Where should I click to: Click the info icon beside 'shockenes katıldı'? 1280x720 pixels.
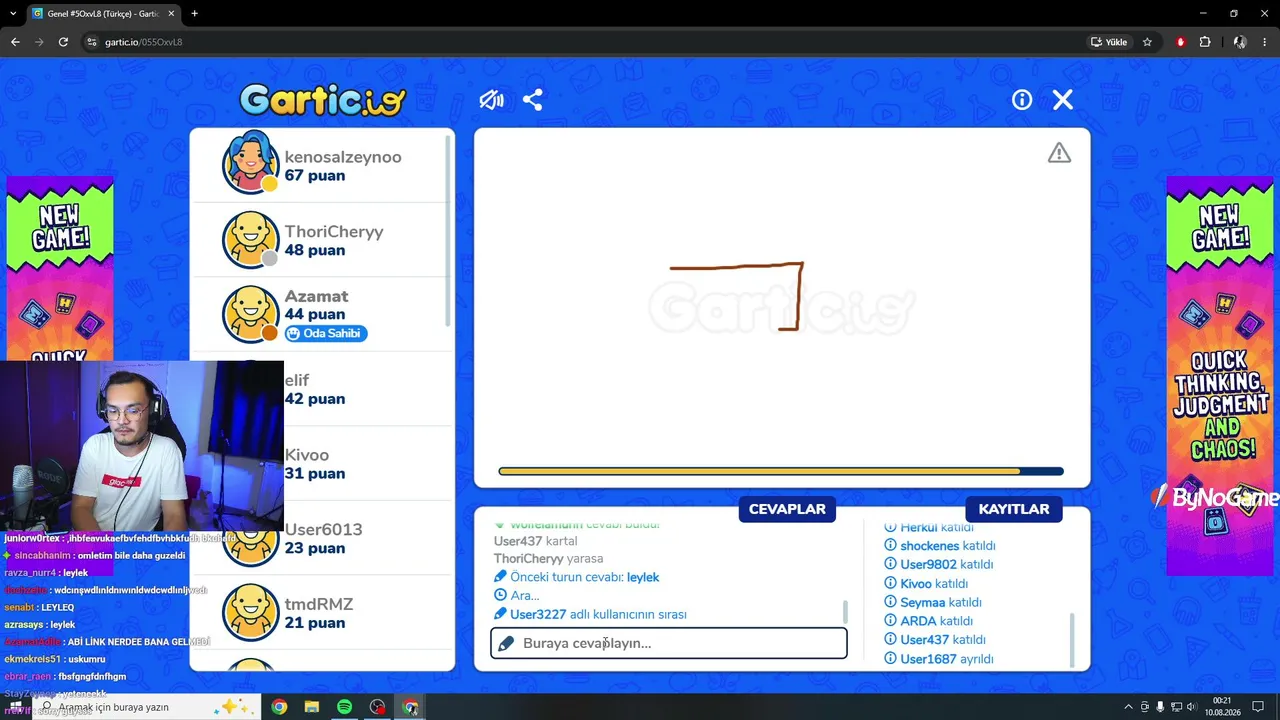pos(890,546)
